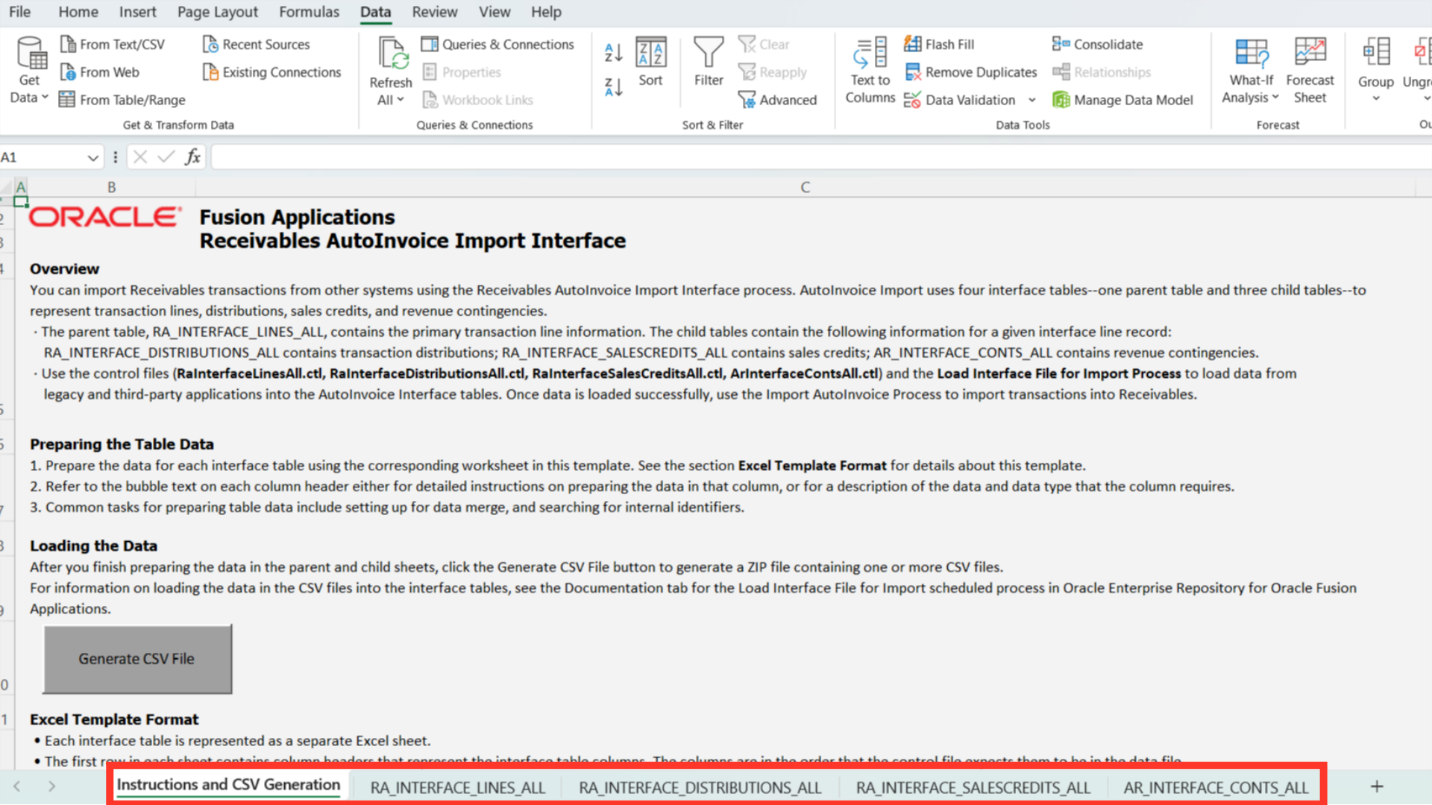Click Consolidate

point(1097,44)
